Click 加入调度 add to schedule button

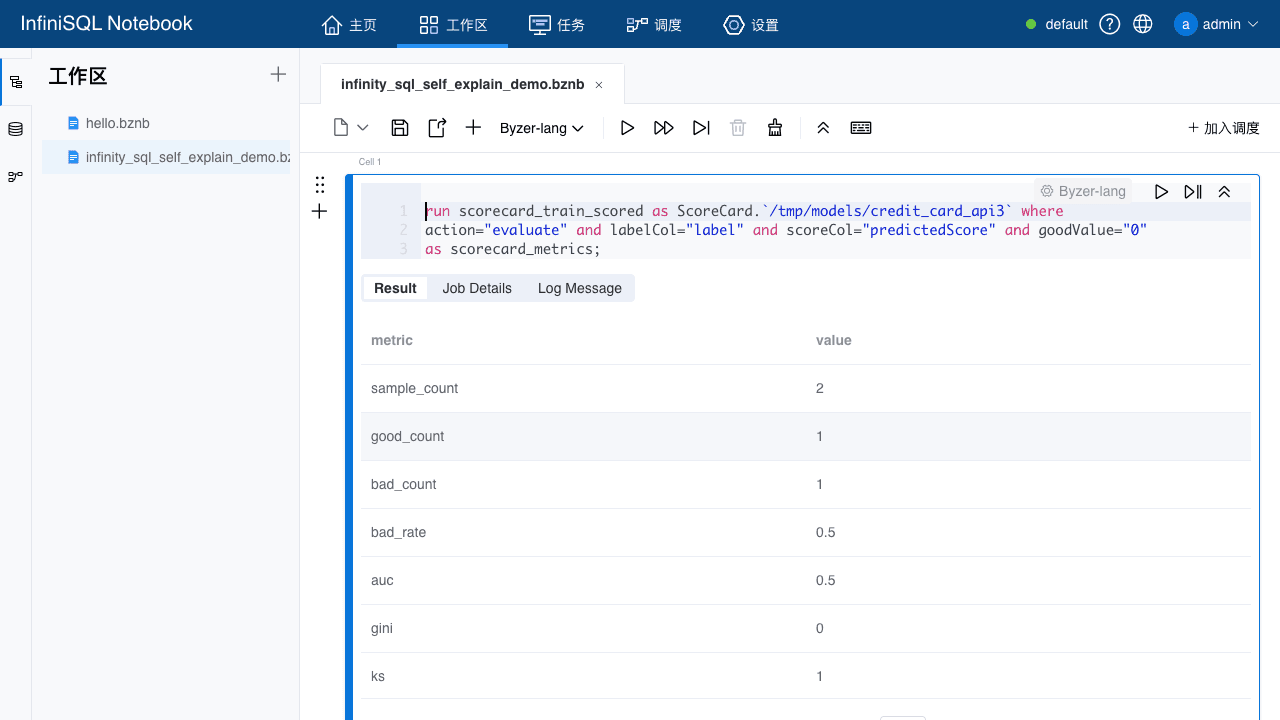(1224, 128)
